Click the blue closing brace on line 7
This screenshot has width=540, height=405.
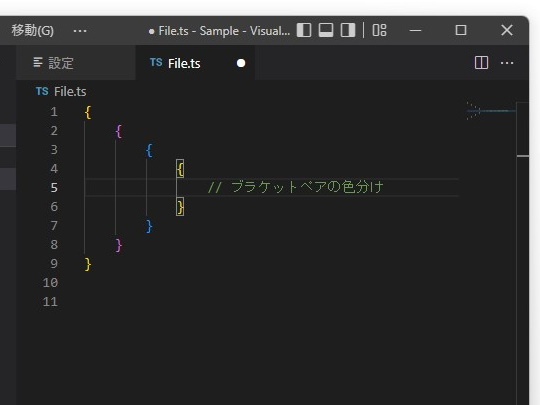pos(149,226)
